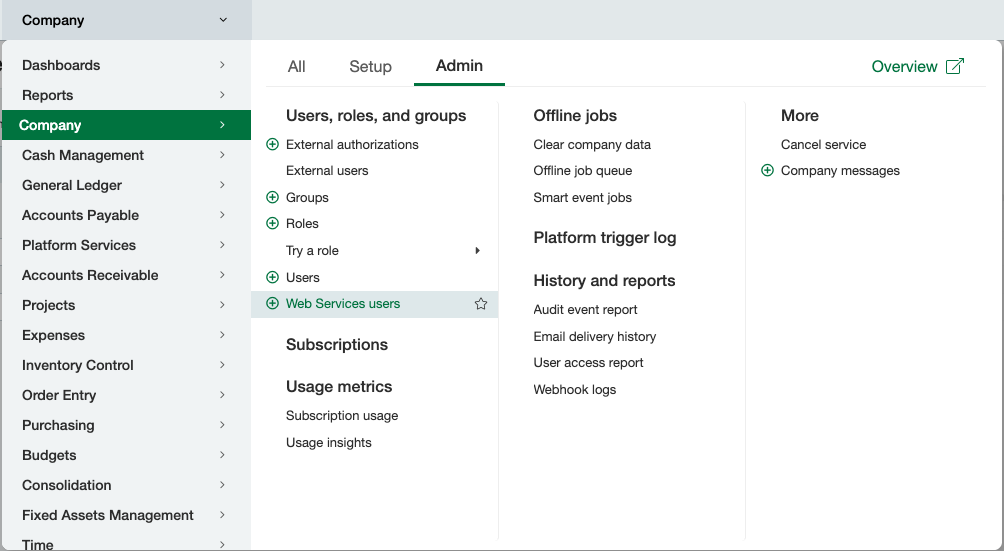This screenshot has width=1004, height=551.
Task: Expand Accounts Receivable chevron
Action: click(x=222, y=275)
